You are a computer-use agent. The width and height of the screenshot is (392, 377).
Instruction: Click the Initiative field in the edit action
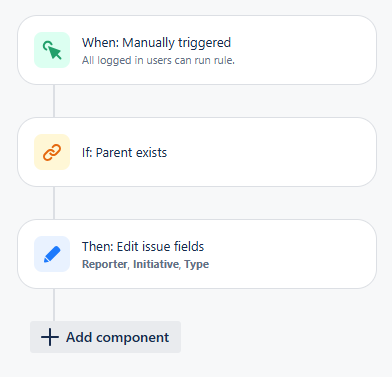[156, 264]
